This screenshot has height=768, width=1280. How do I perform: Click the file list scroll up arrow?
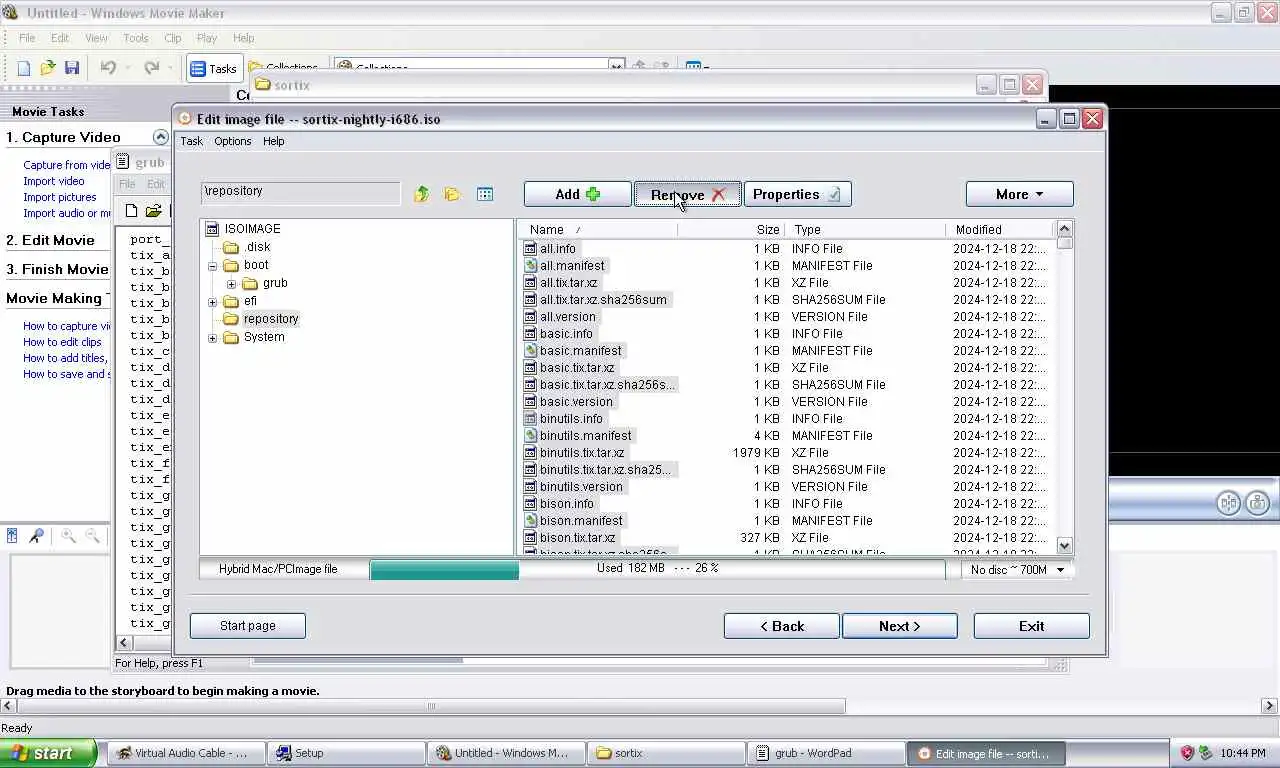1064,229
